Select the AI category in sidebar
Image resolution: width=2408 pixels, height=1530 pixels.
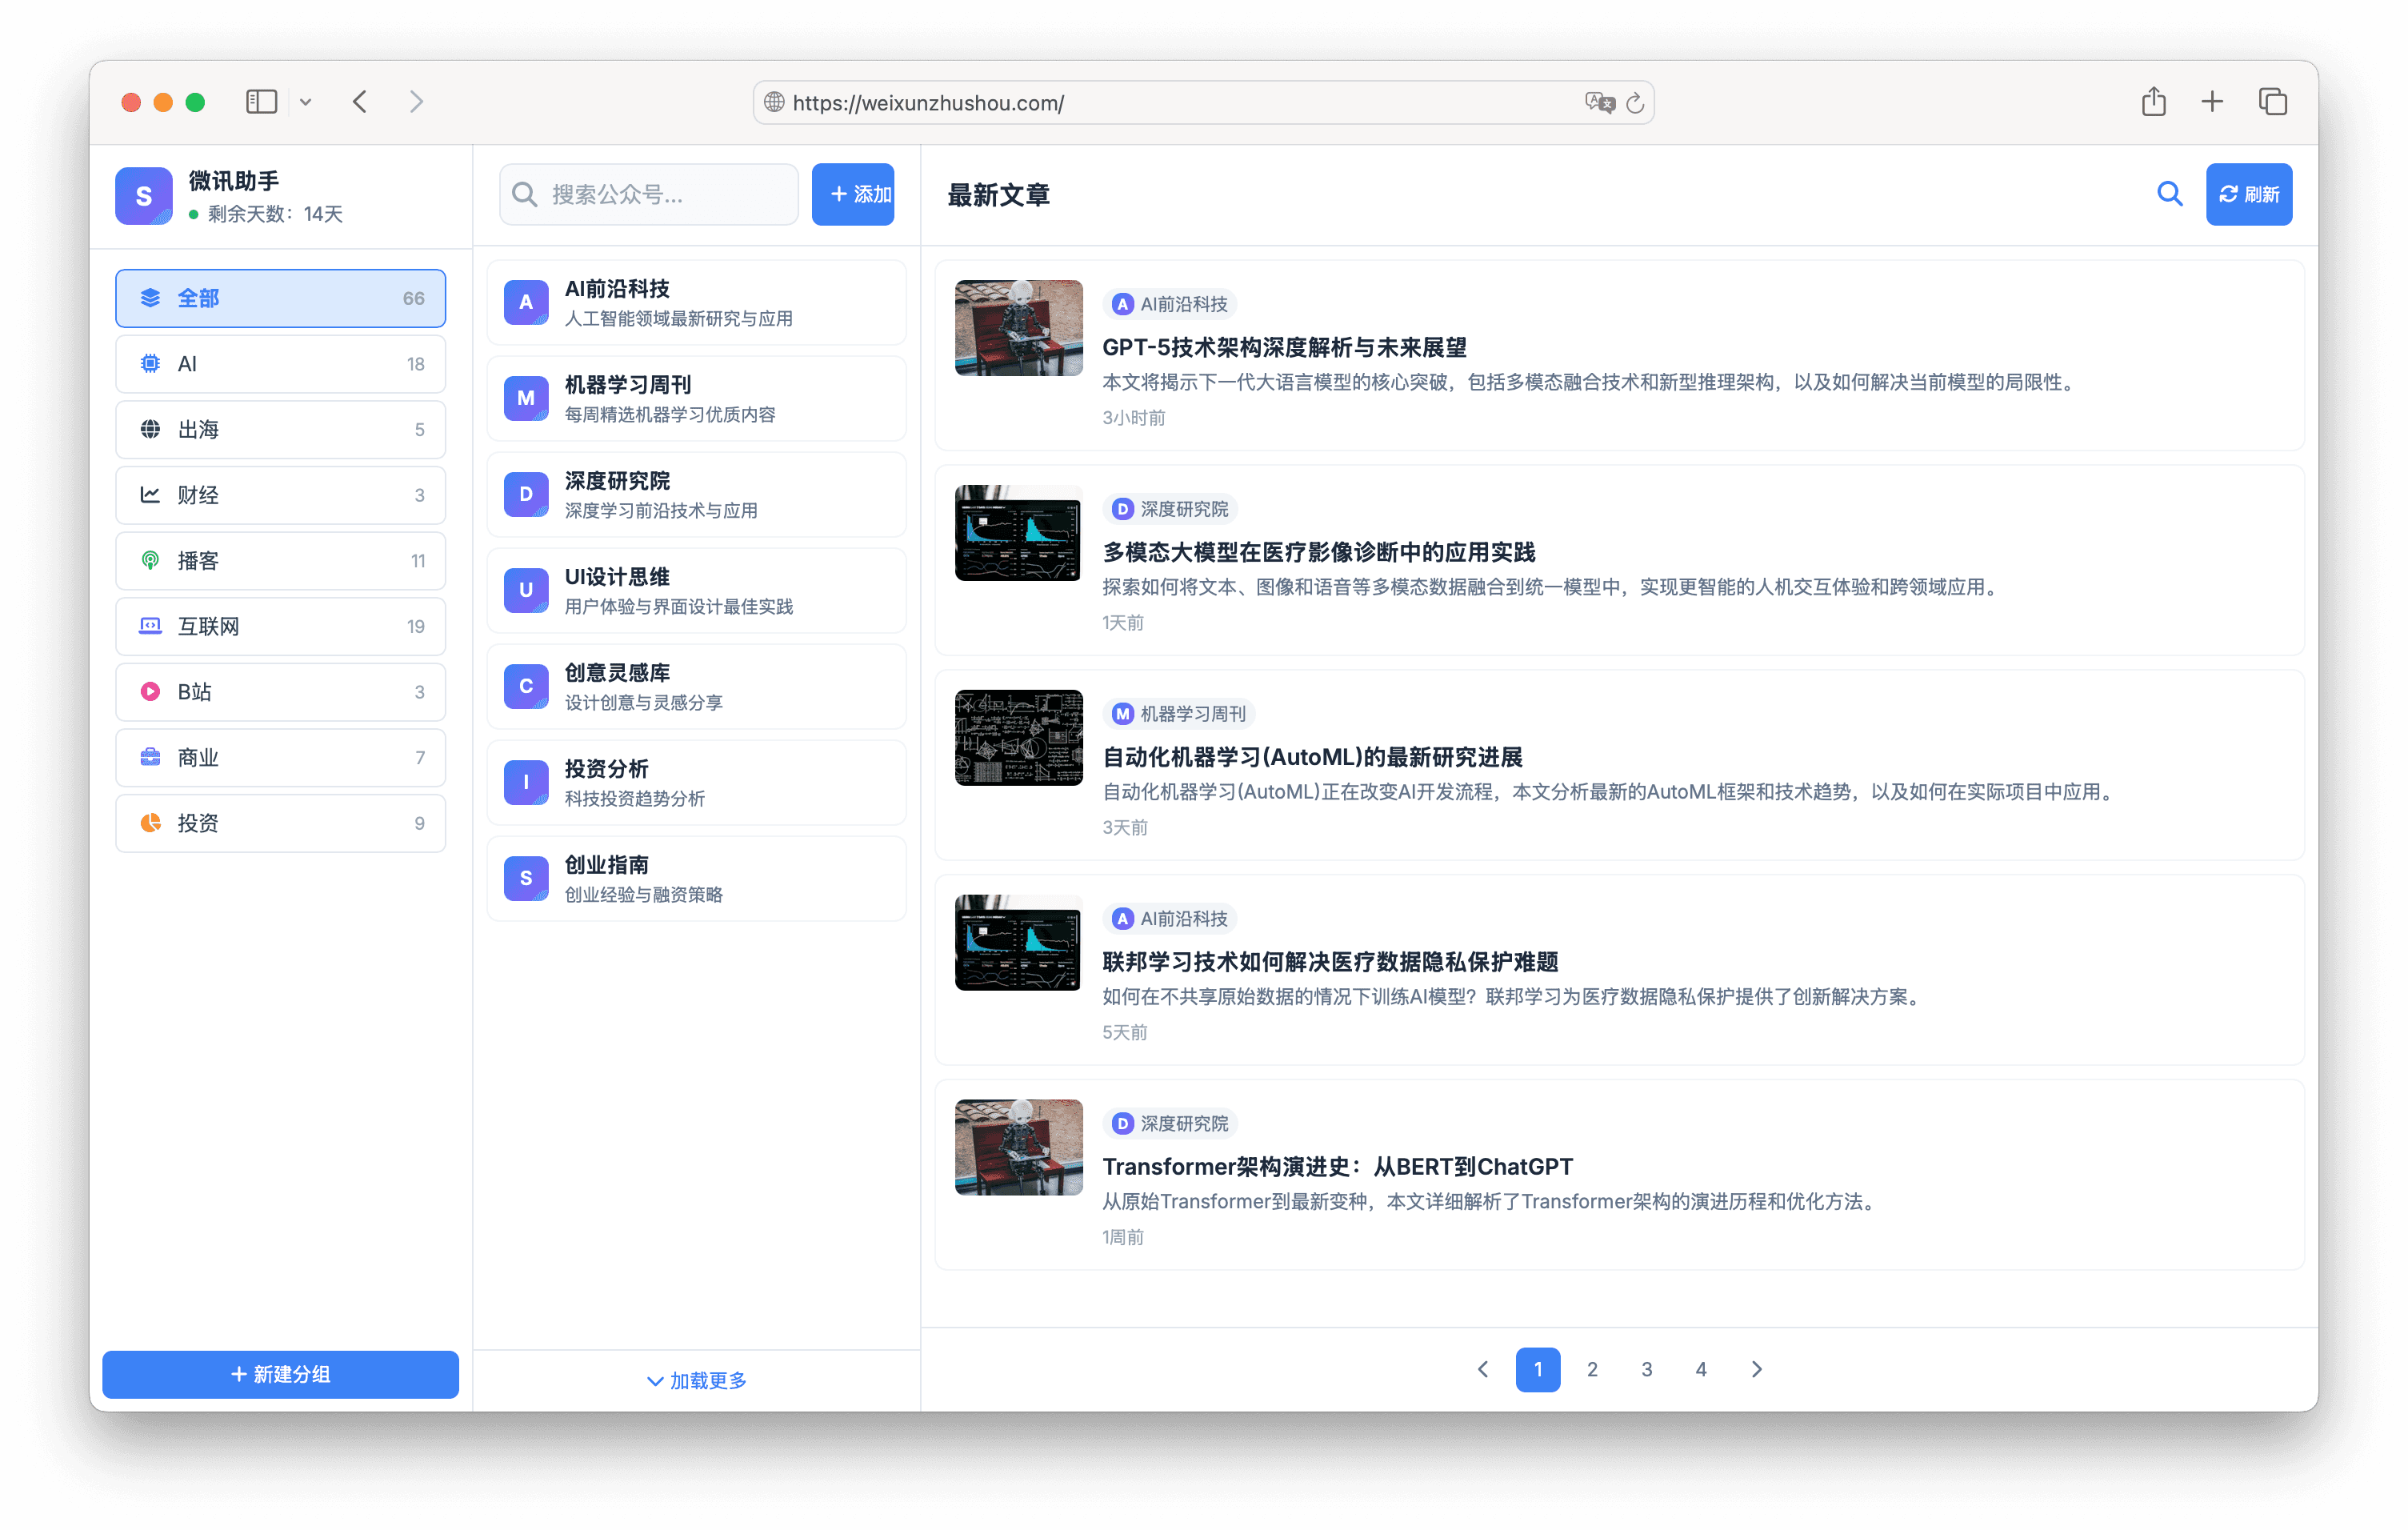point(280,364)
